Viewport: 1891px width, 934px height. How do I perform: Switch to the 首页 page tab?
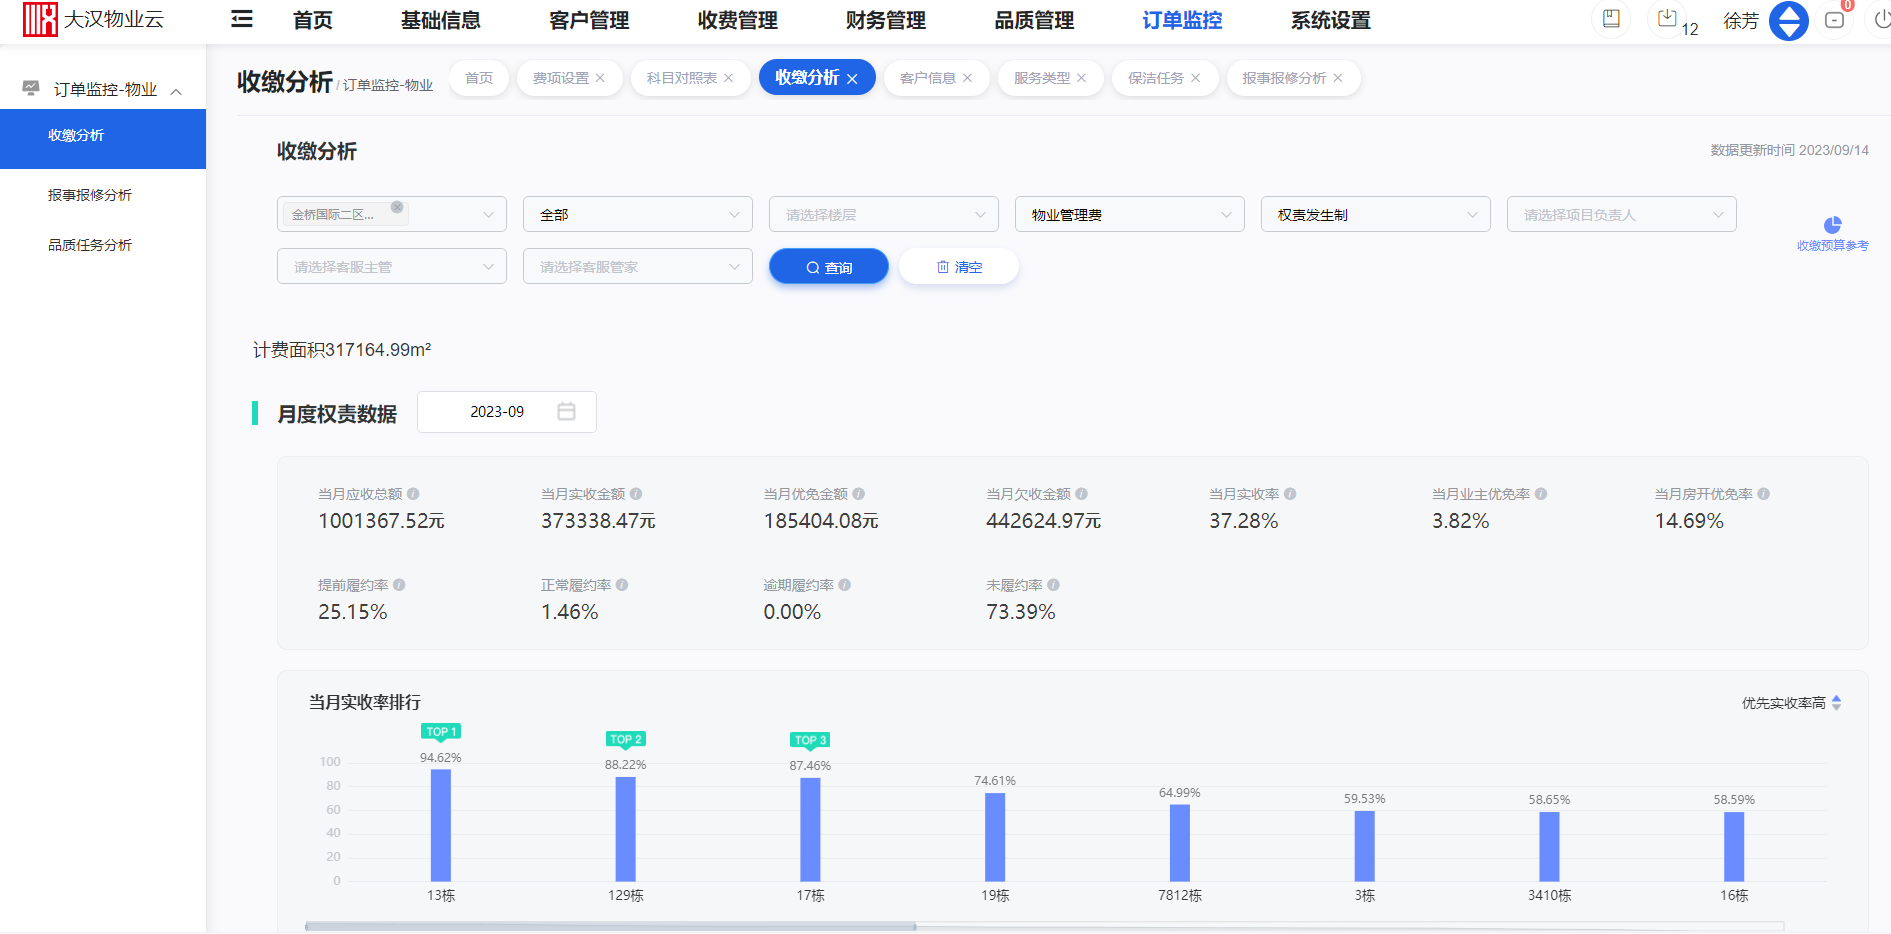click(x=479, y=78)
